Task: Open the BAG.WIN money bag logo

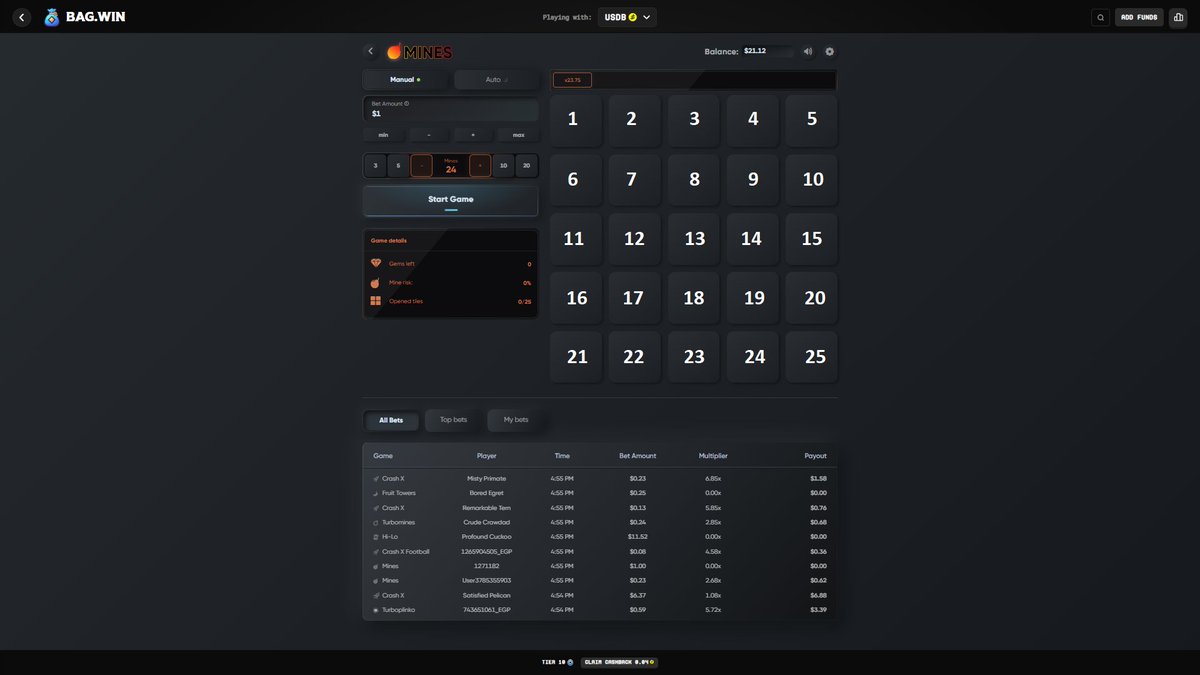Action: pos(52,17)
